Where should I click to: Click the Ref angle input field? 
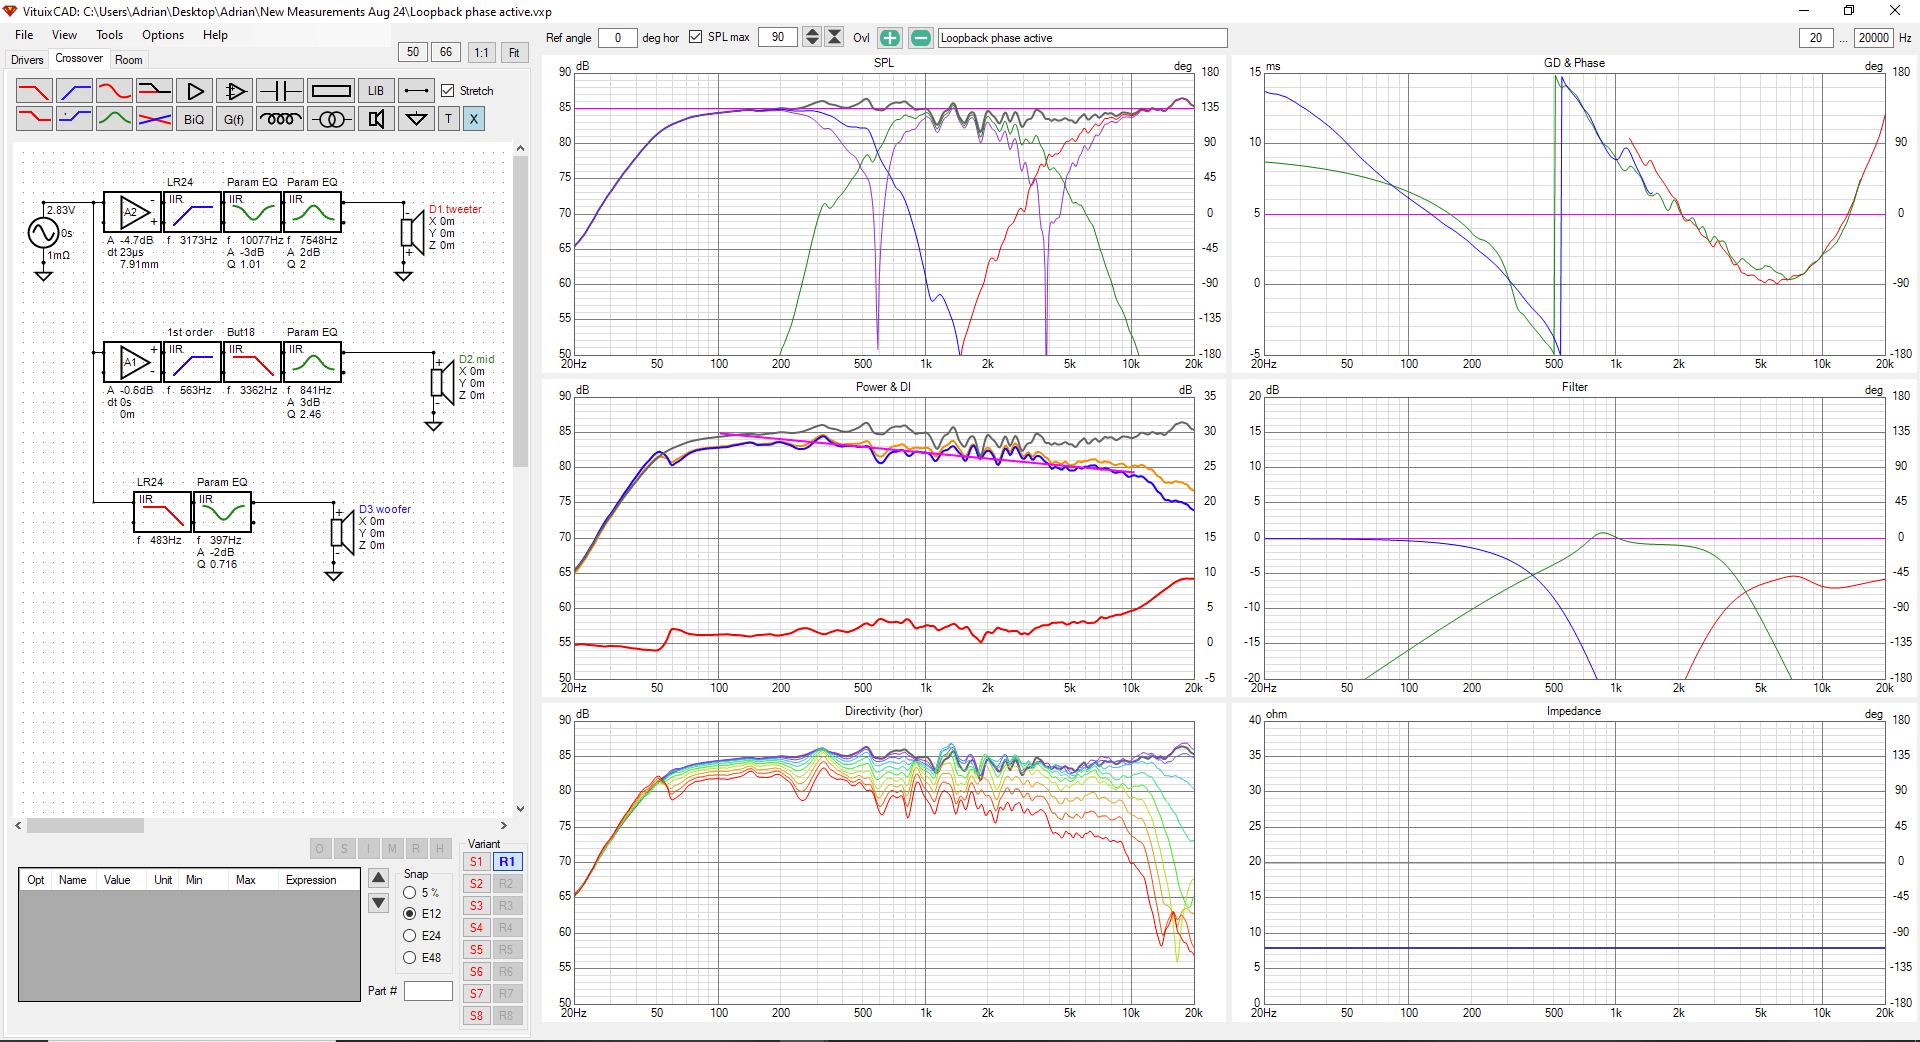click(617, 38)
